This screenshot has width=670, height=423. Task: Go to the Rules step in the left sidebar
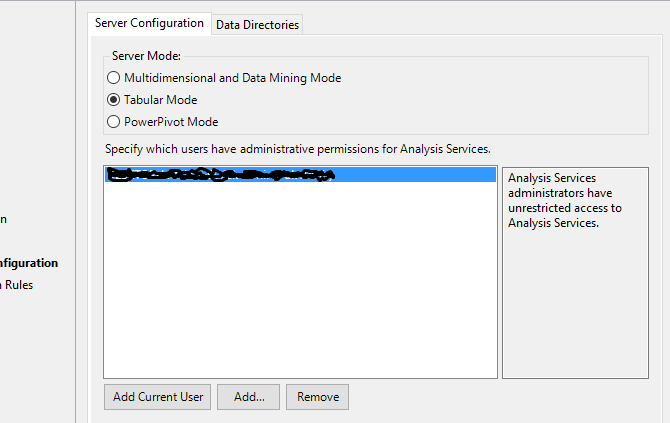17,285
